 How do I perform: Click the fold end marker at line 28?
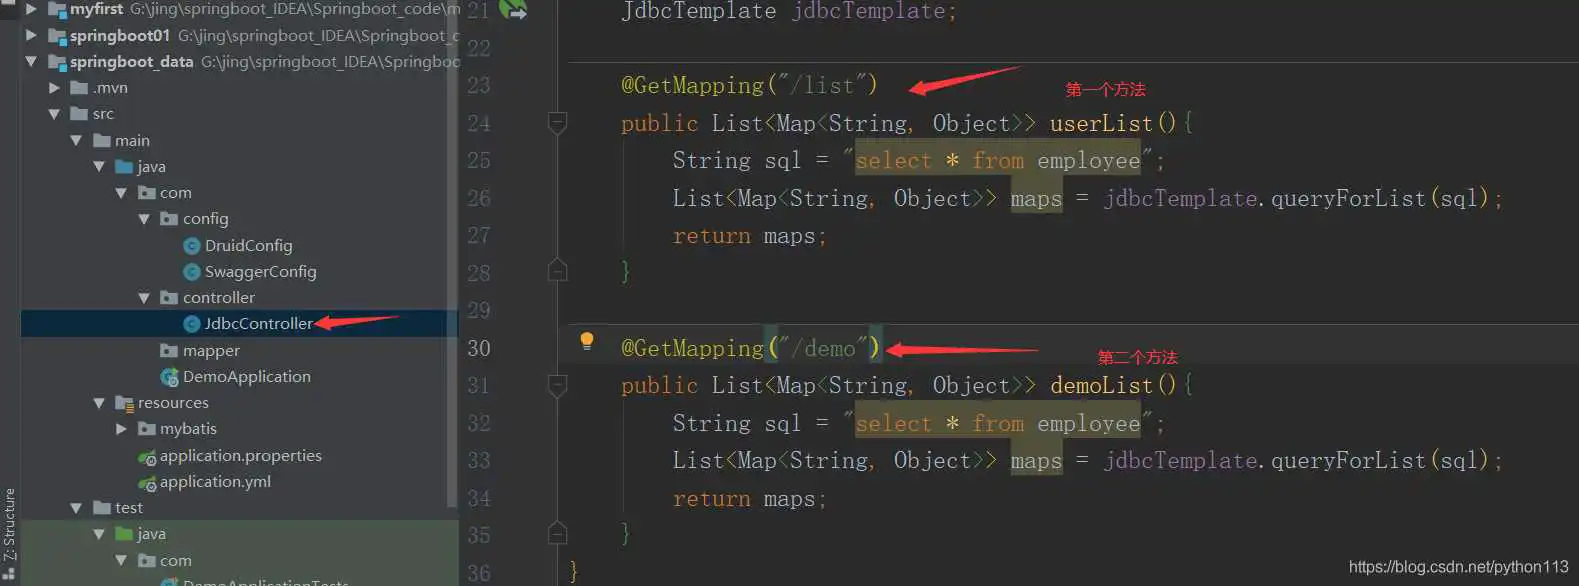tap(558, 271)
